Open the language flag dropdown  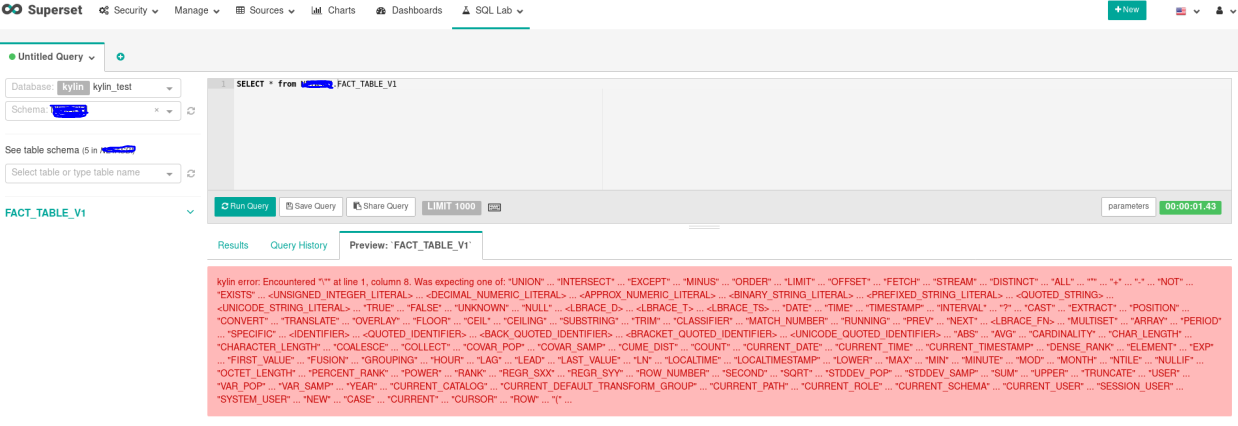point(1187,11)
